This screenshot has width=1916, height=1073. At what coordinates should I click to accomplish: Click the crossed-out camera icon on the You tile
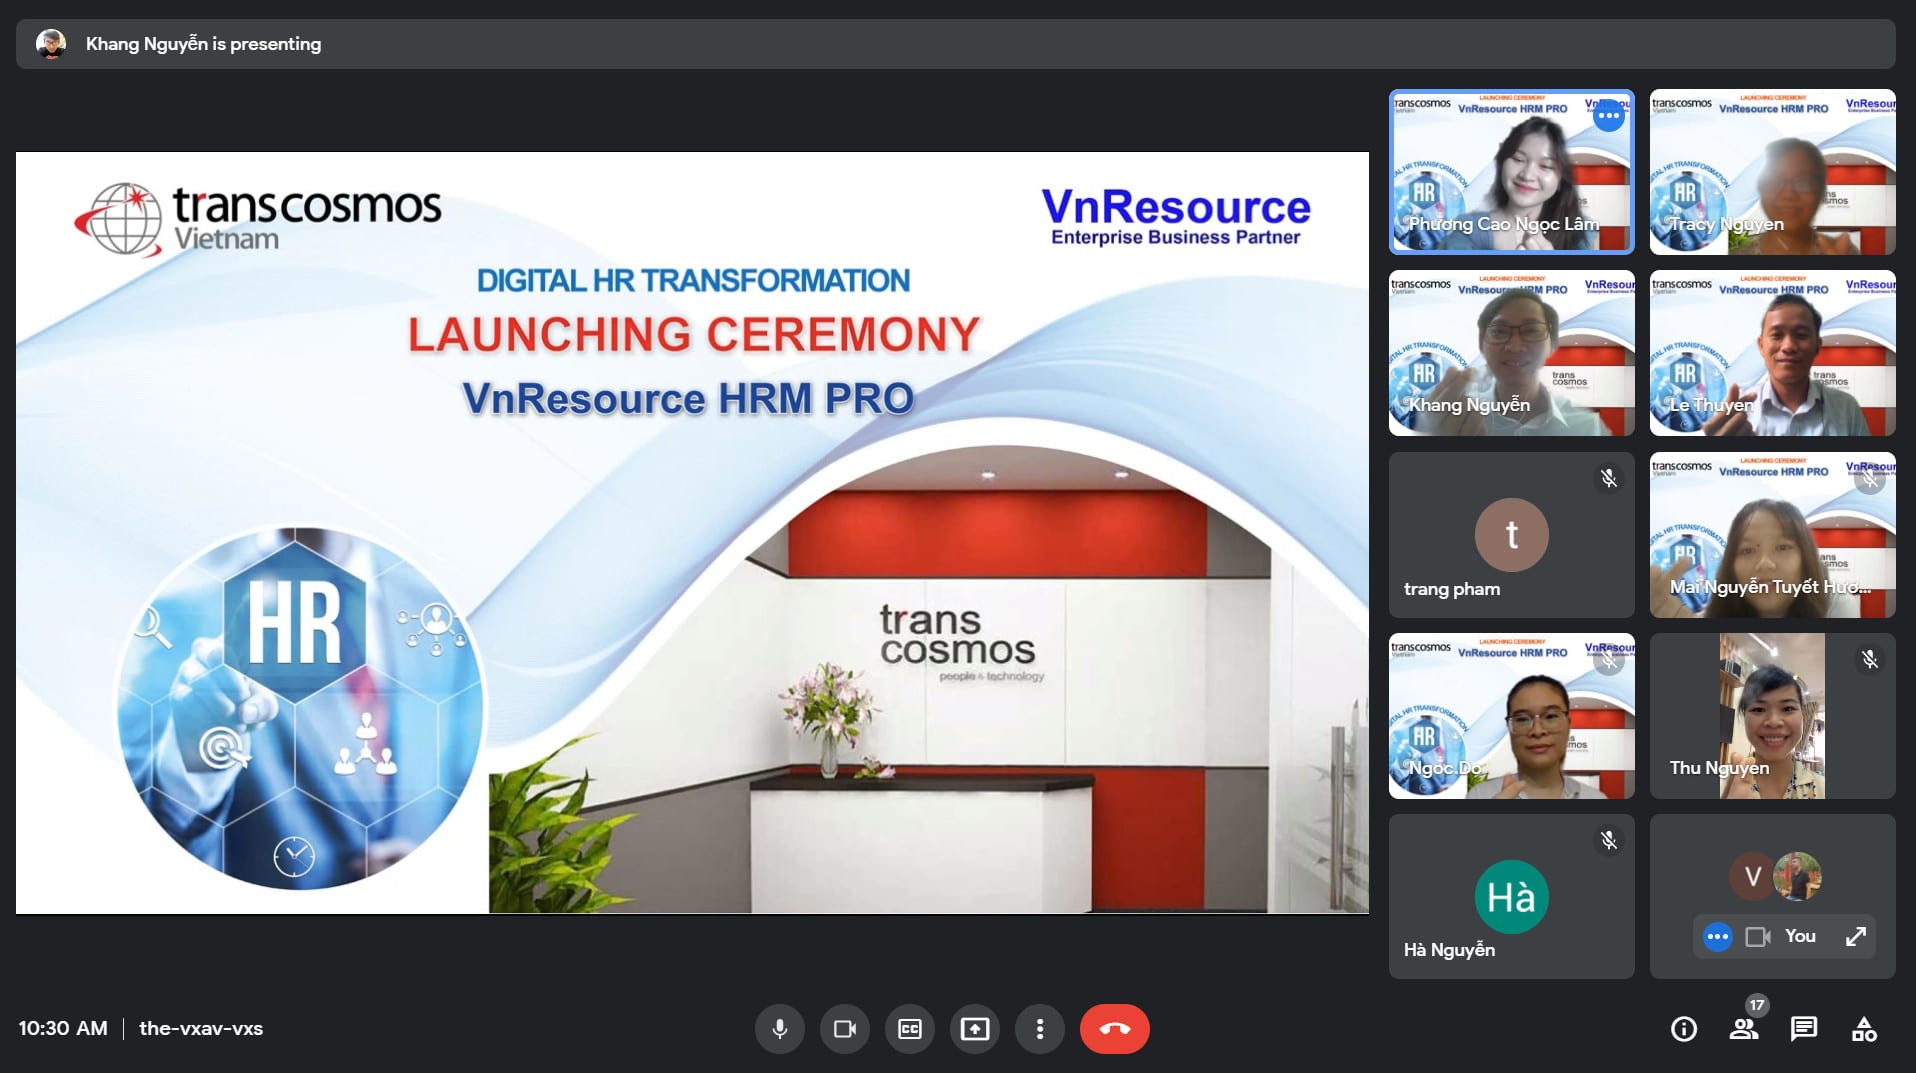pyautogui.click(x=1757, y=937)
